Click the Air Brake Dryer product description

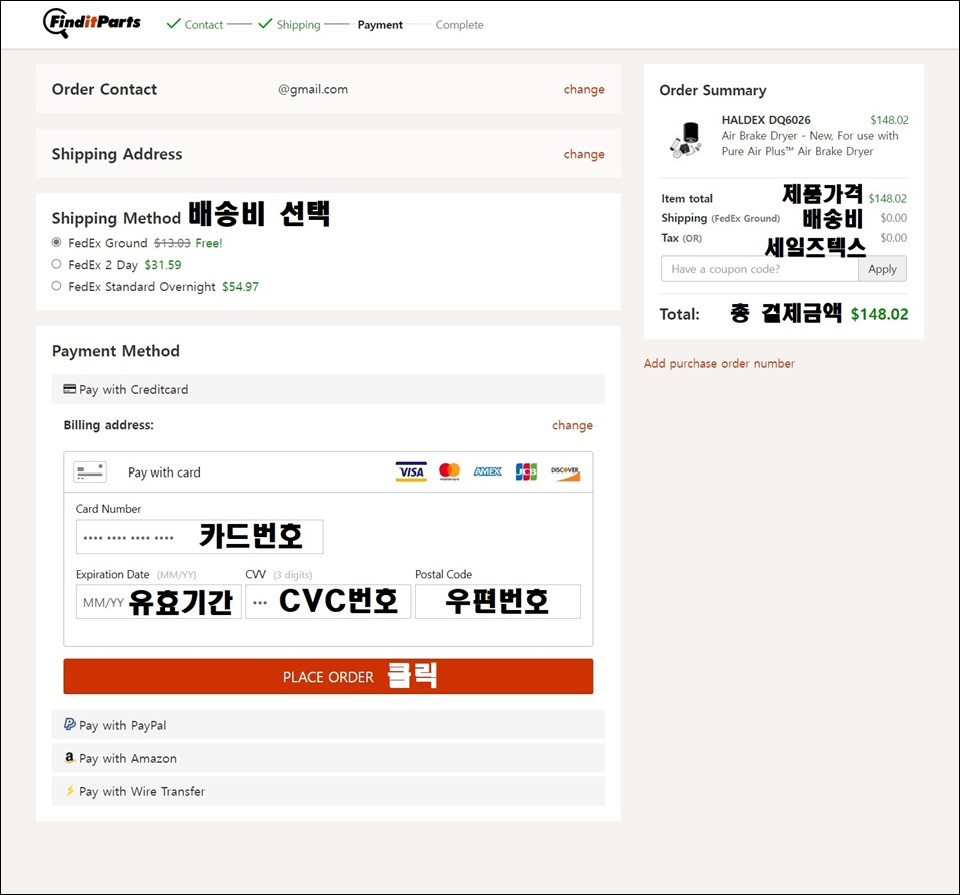tap(810, 143)
